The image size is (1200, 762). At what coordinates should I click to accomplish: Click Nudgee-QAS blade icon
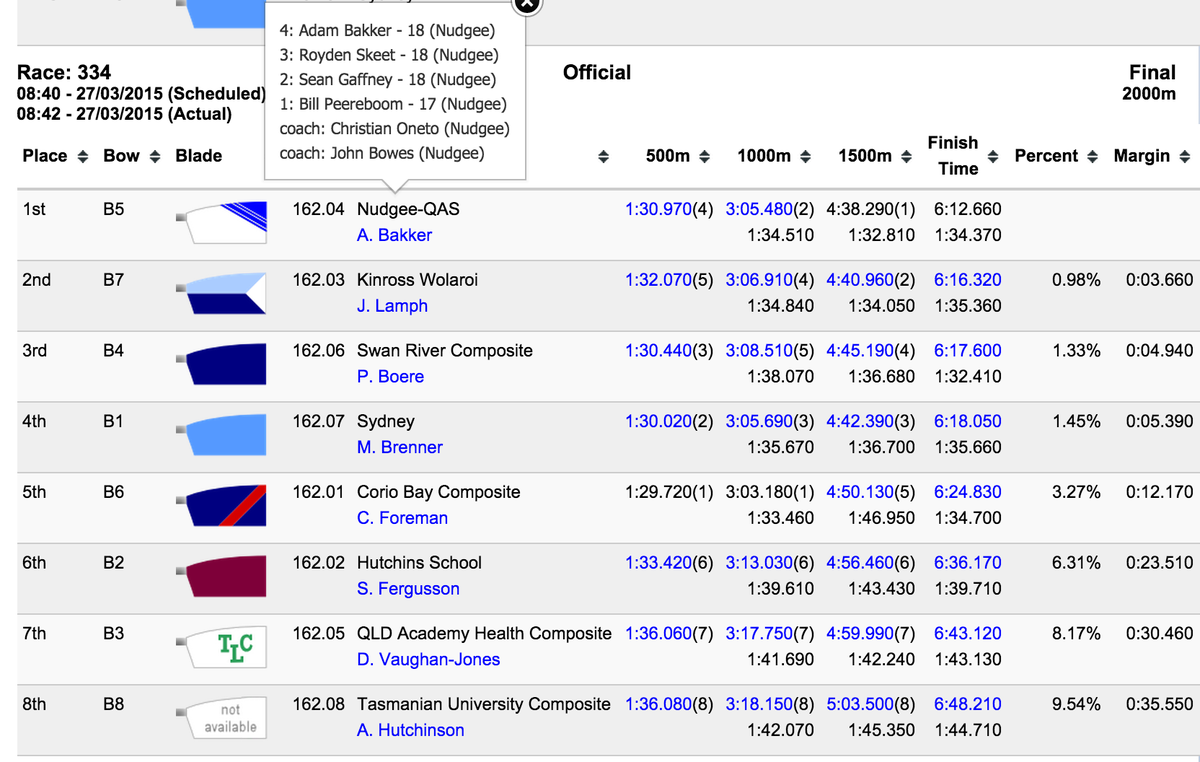pyautogui.click(x=221, y=221)
